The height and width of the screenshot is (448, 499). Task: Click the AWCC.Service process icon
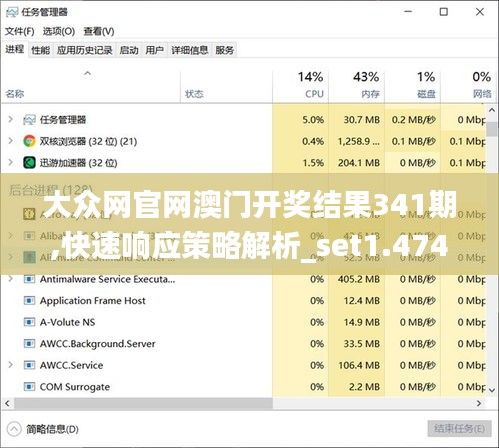coord(29,365)
